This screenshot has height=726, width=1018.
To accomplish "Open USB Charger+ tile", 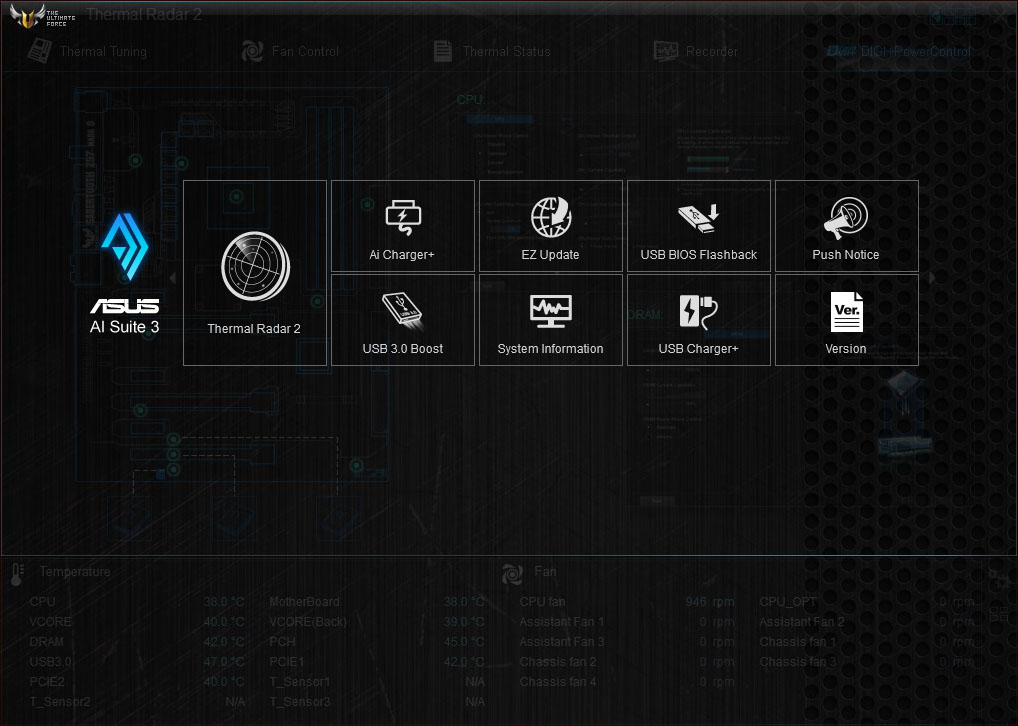I will [x=699, y=320].
